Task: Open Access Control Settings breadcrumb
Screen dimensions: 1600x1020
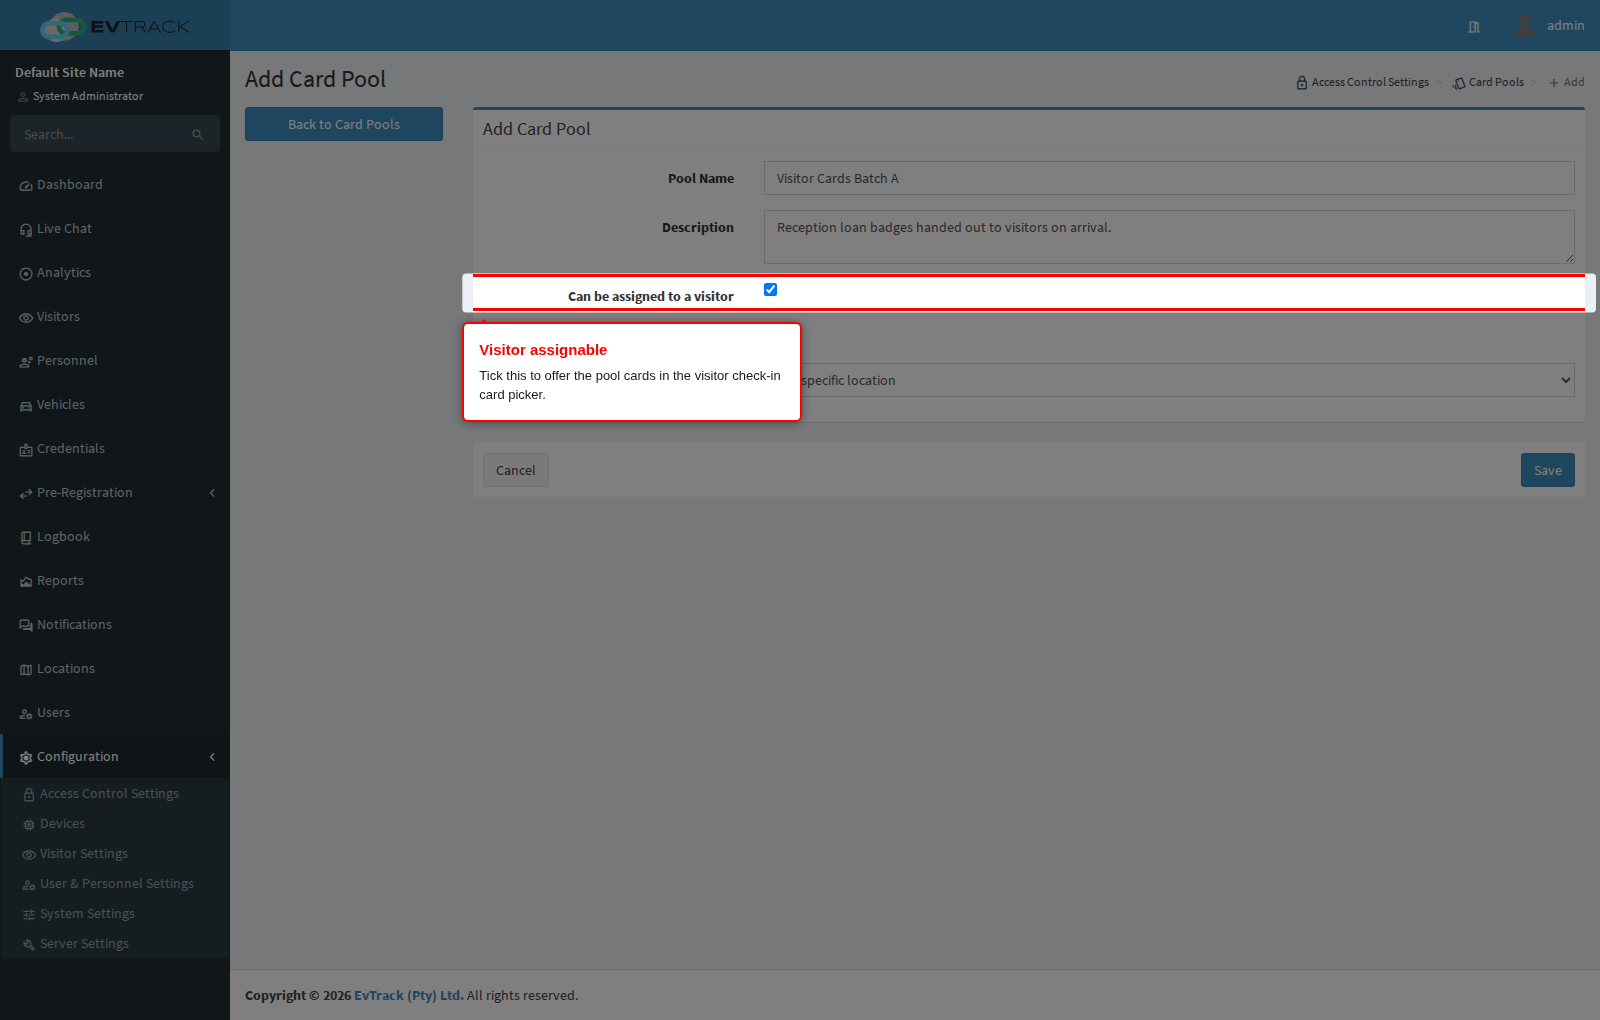Action: point(1362,82)
